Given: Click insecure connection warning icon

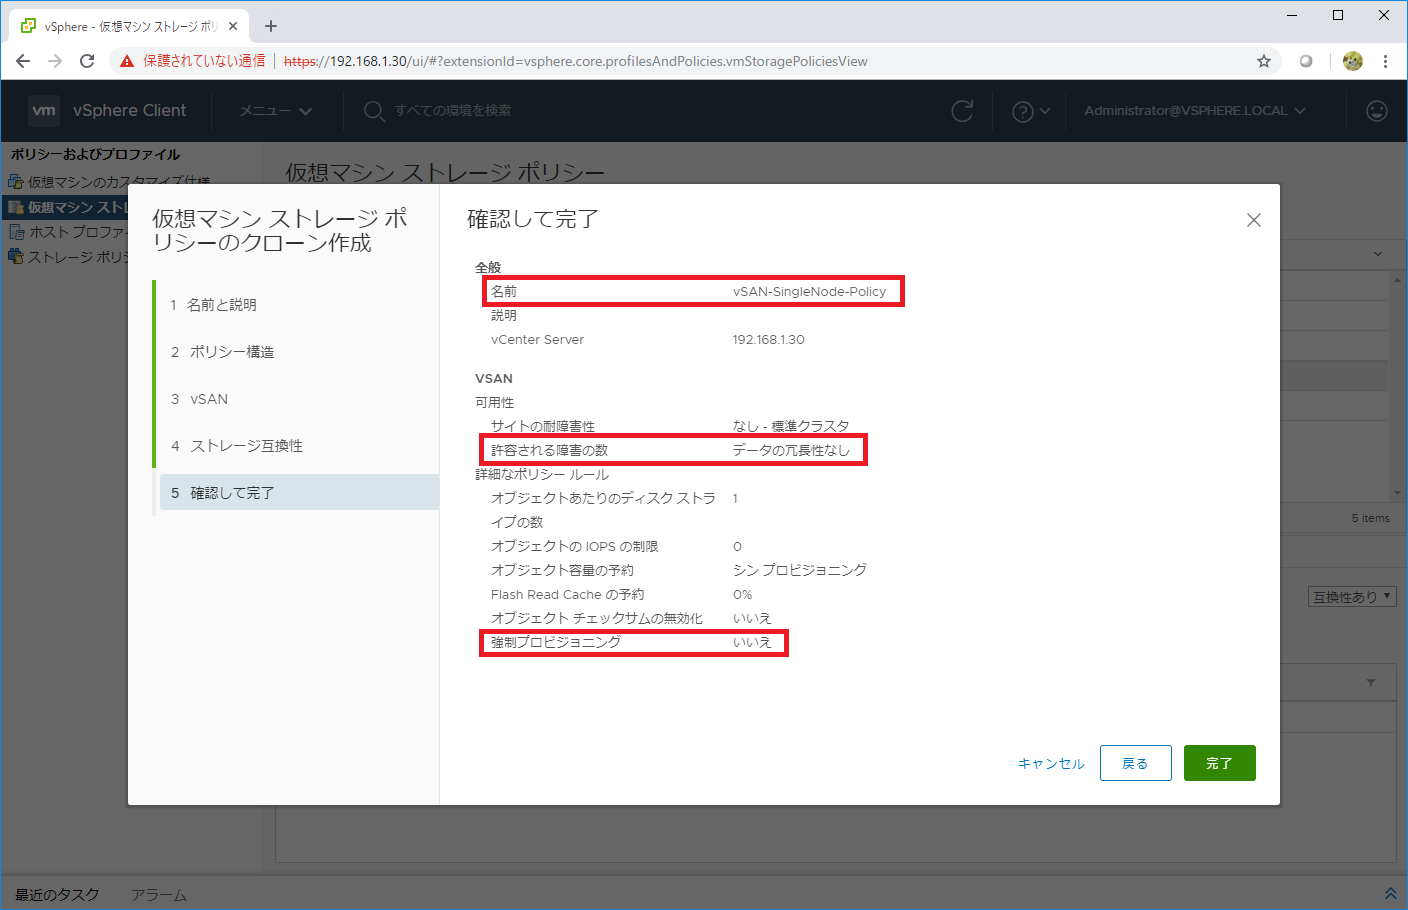Looking at the screenshot, I should pos(127,61).
